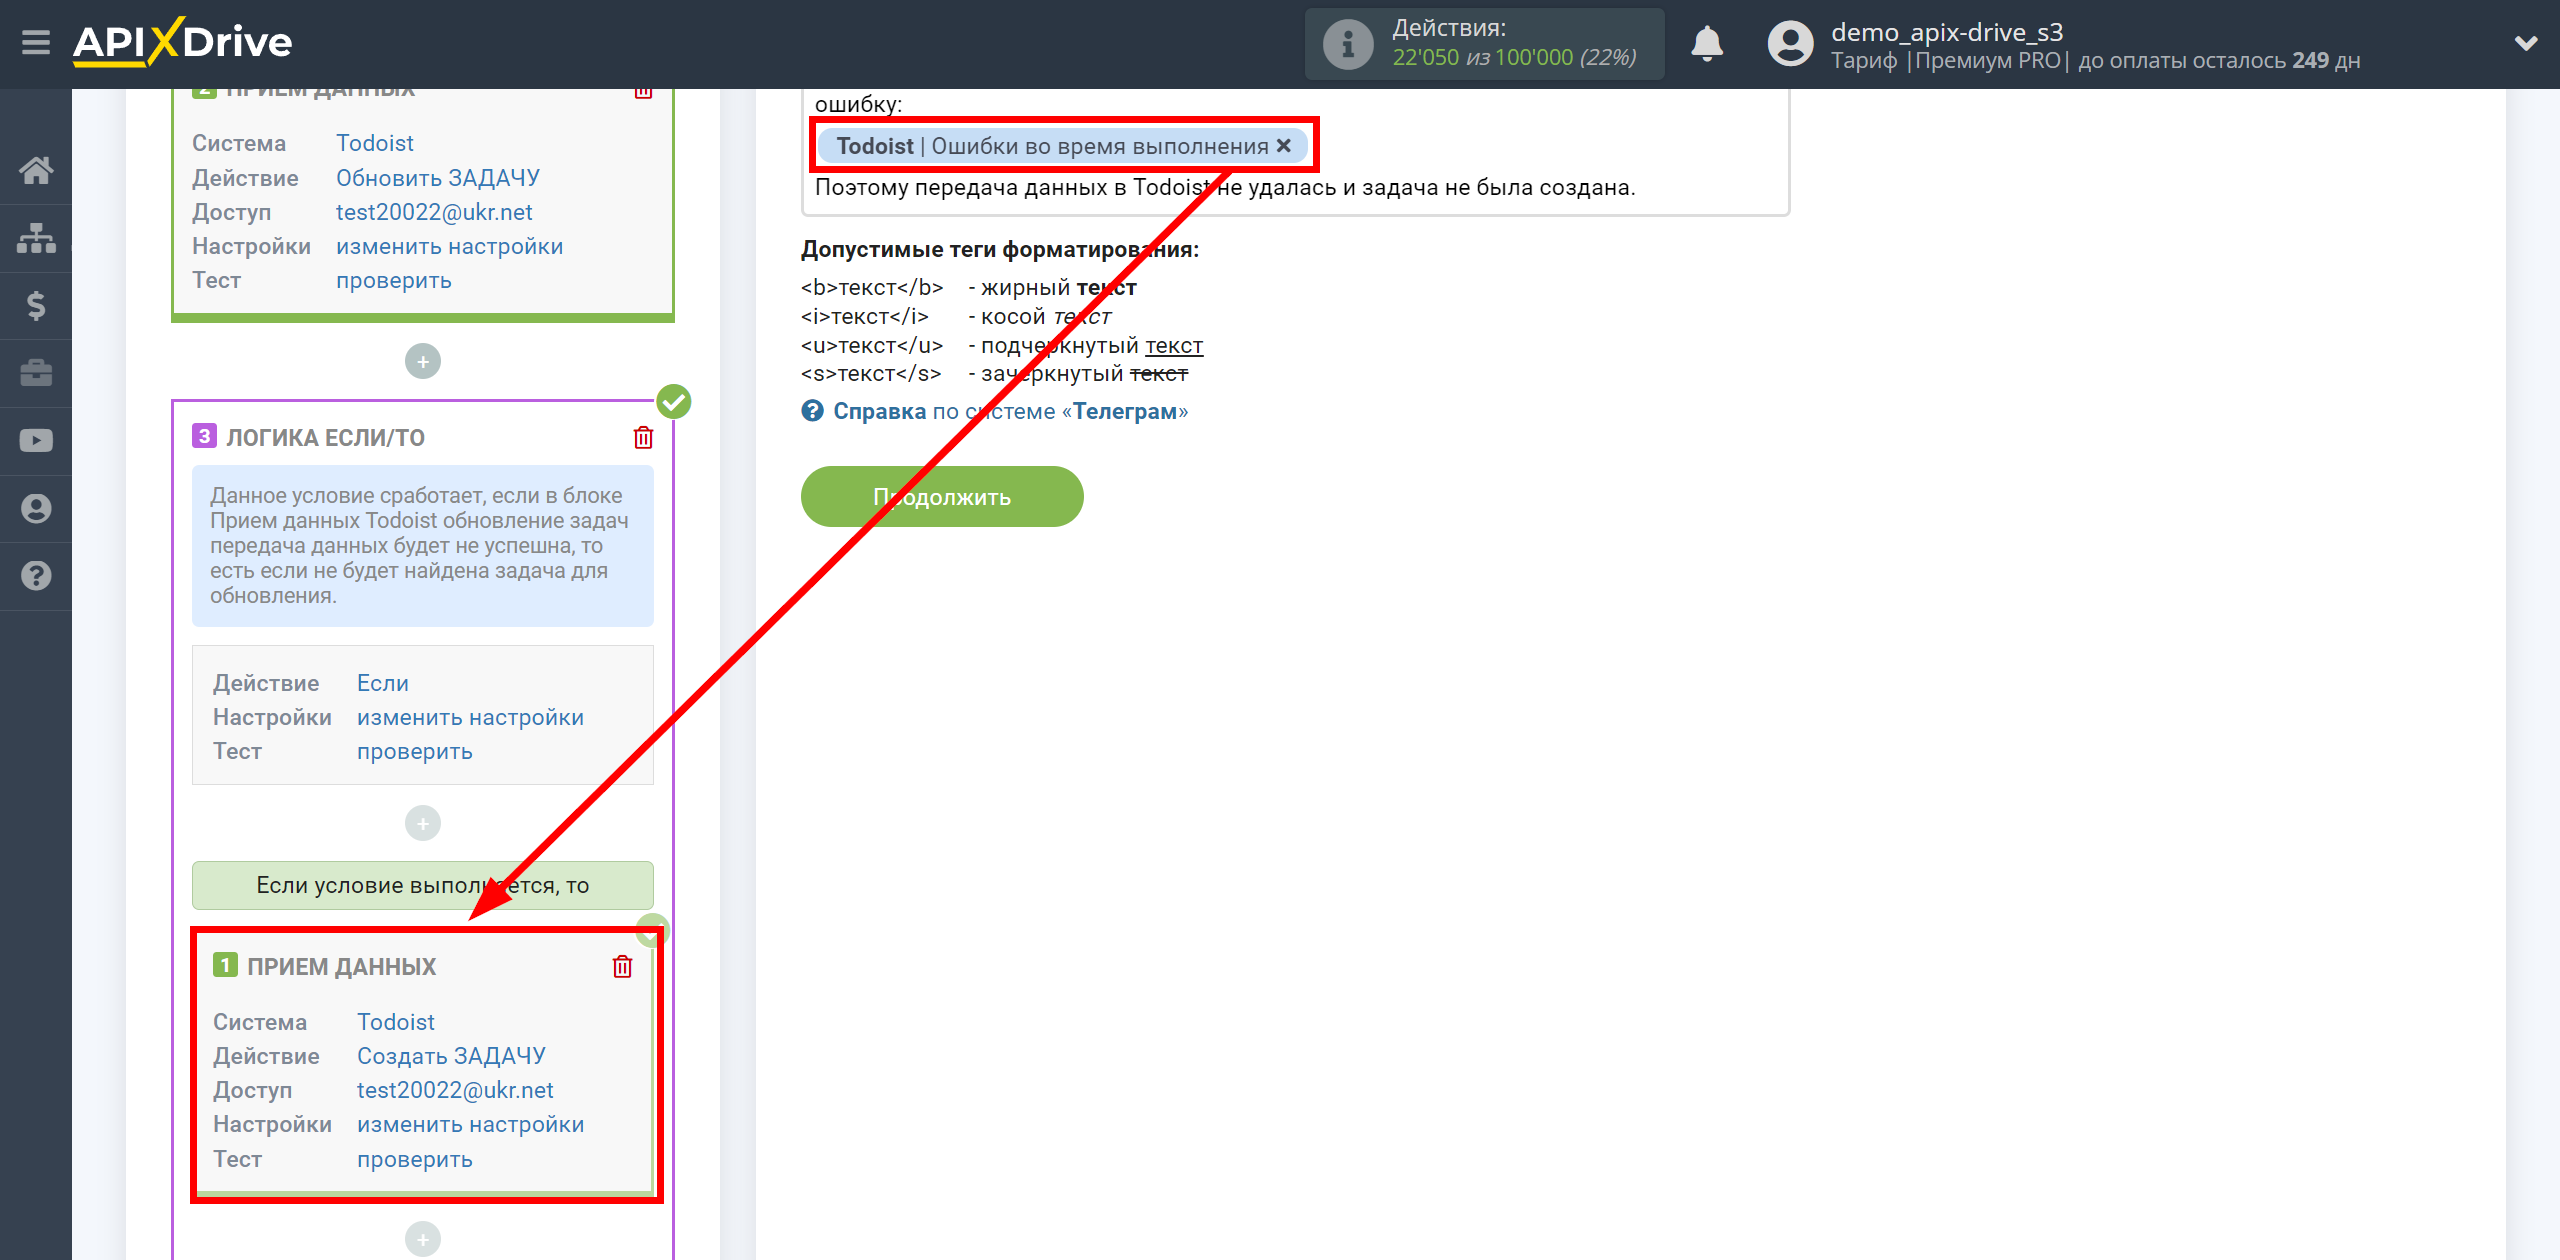Click the Допустимые теги форматирования heading

click(1000, 249)
